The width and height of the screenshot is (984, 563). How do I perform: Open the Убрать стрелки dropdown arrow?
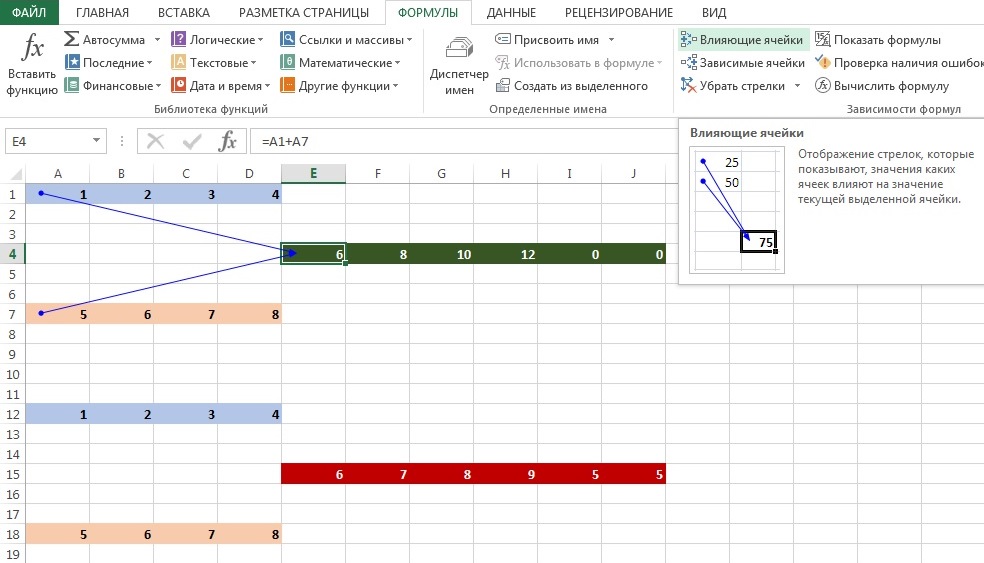[x=797, y=86]
